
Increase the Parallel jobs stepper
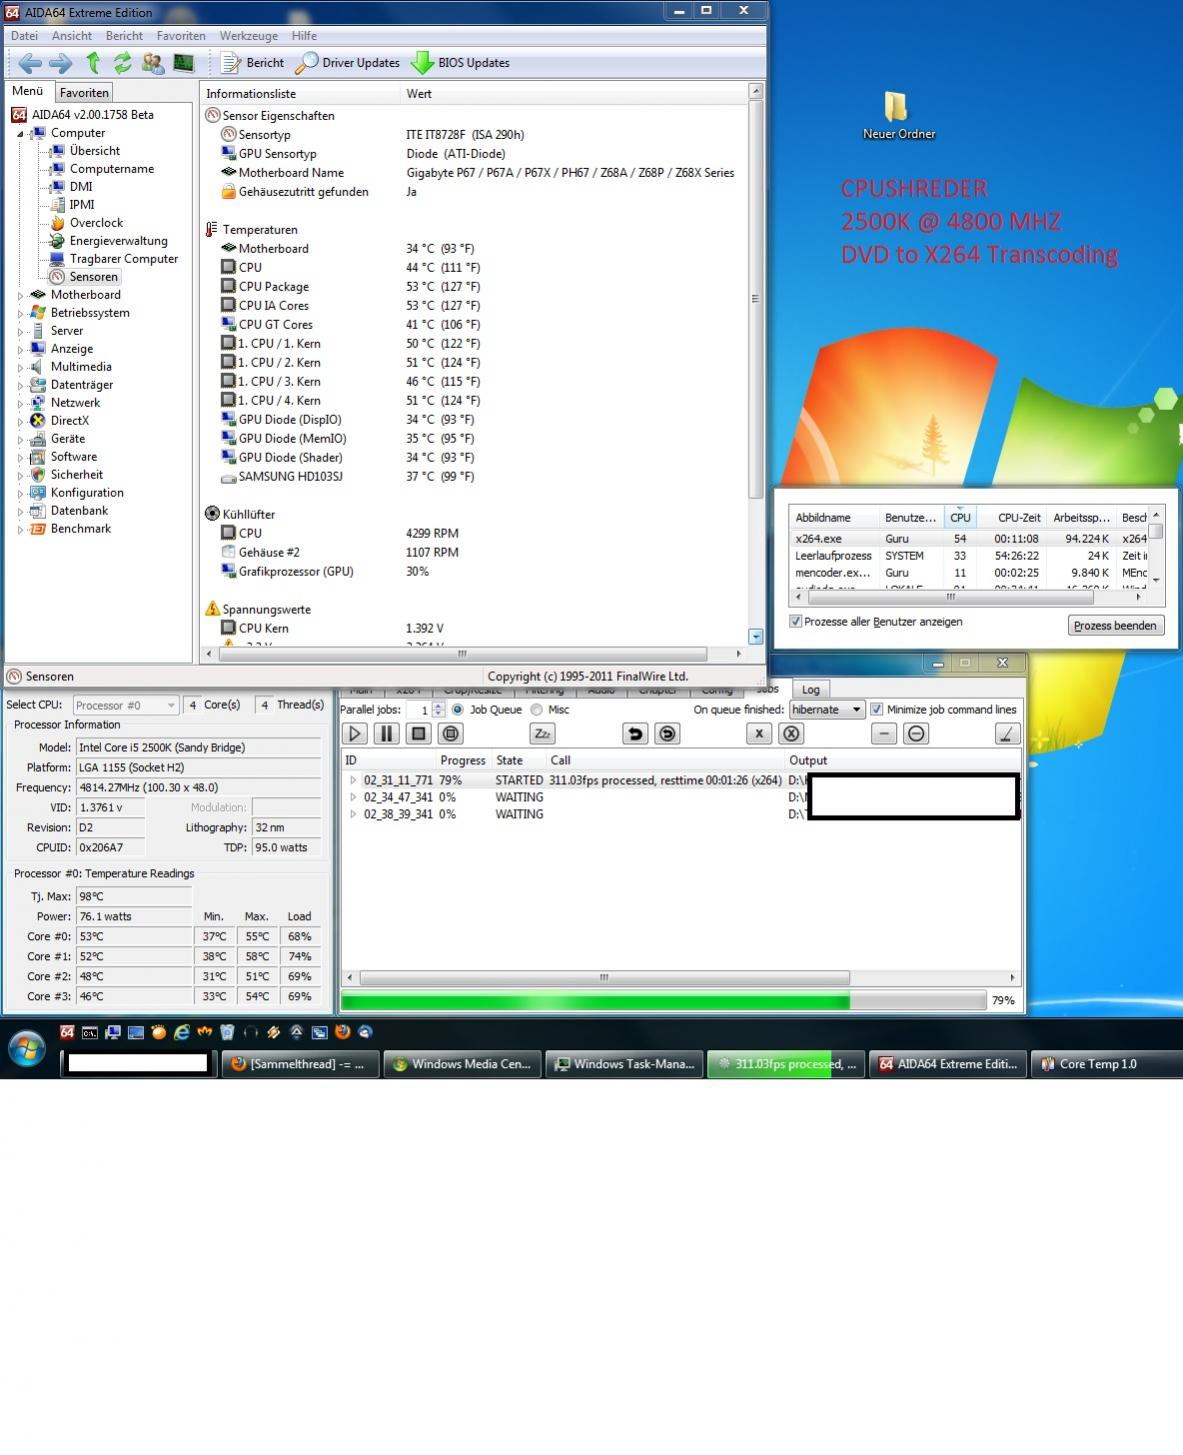coord(438,705)
